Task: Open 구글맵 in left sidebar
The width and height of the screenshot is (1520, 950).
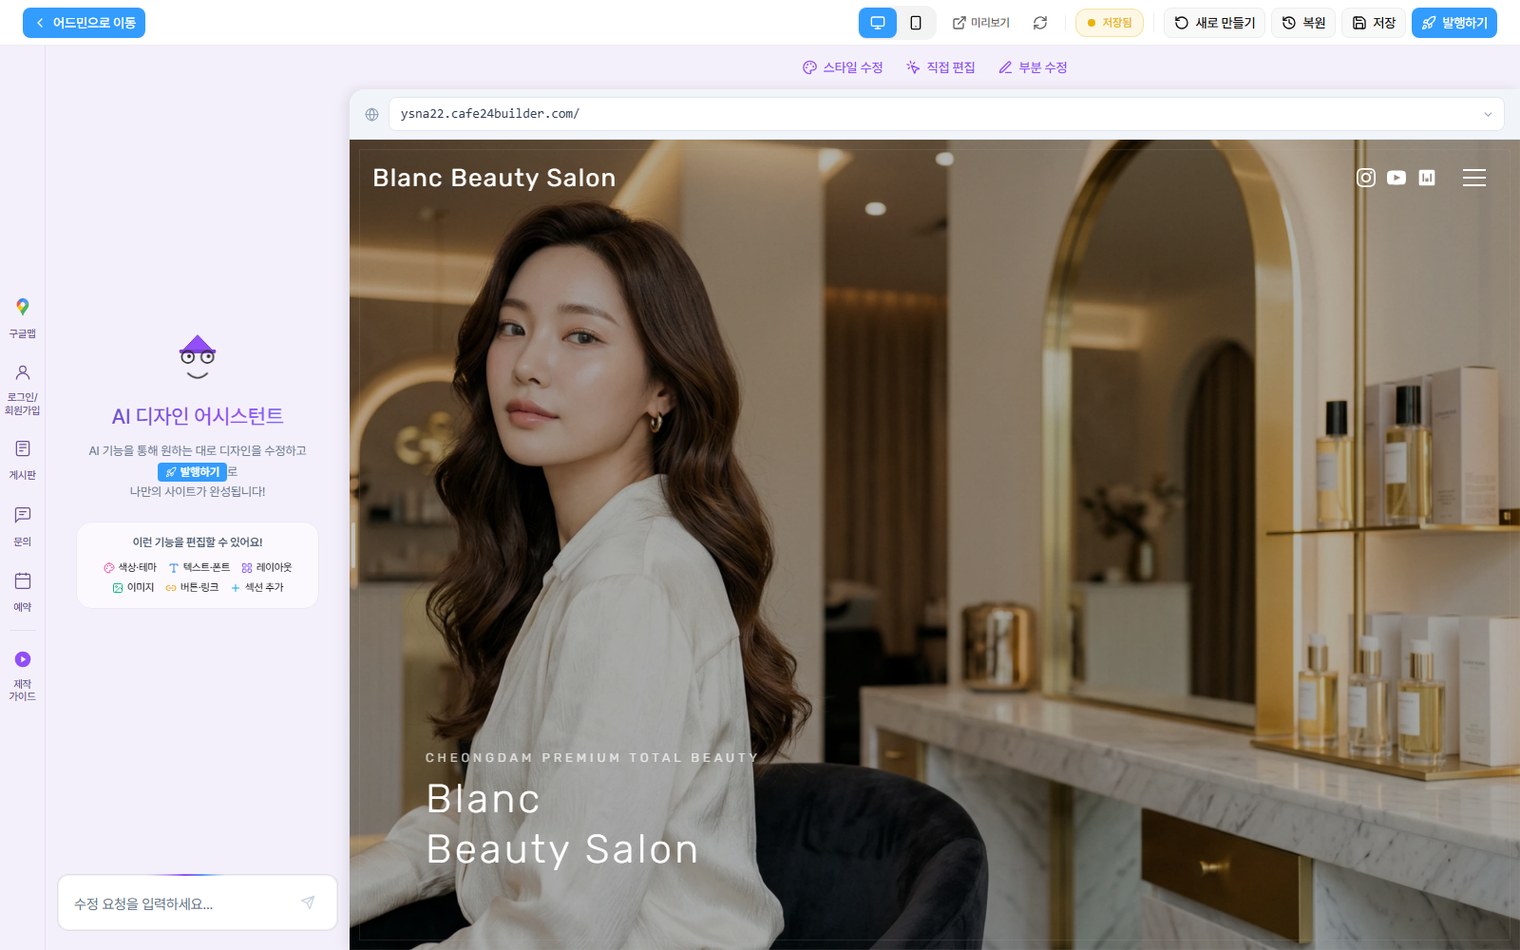Action: click(22, 318)
